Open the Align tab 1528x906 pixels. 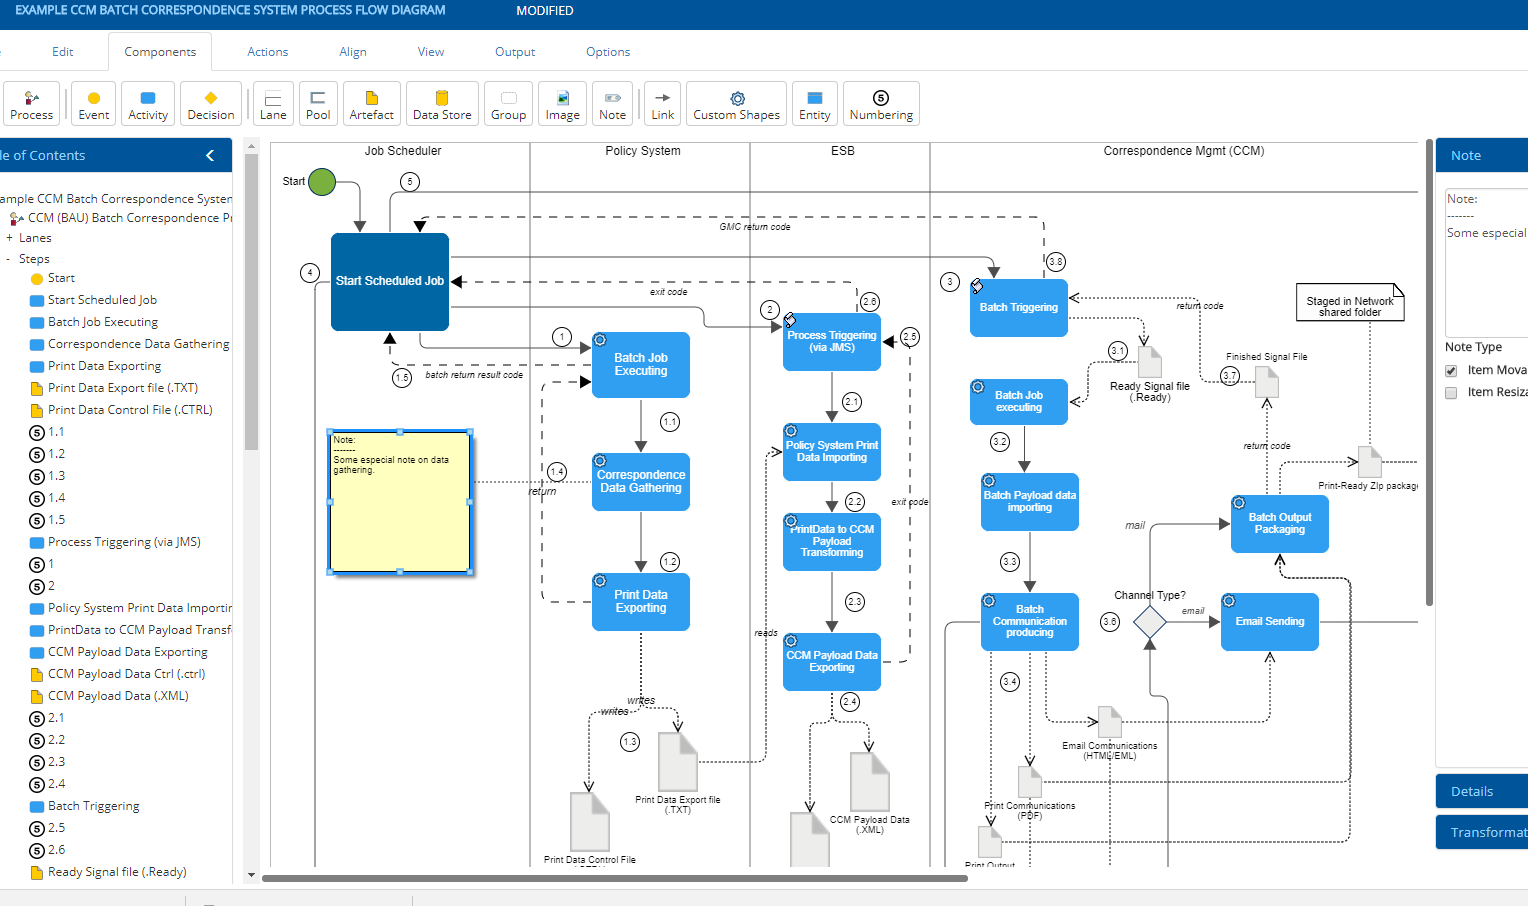point(353,52)
